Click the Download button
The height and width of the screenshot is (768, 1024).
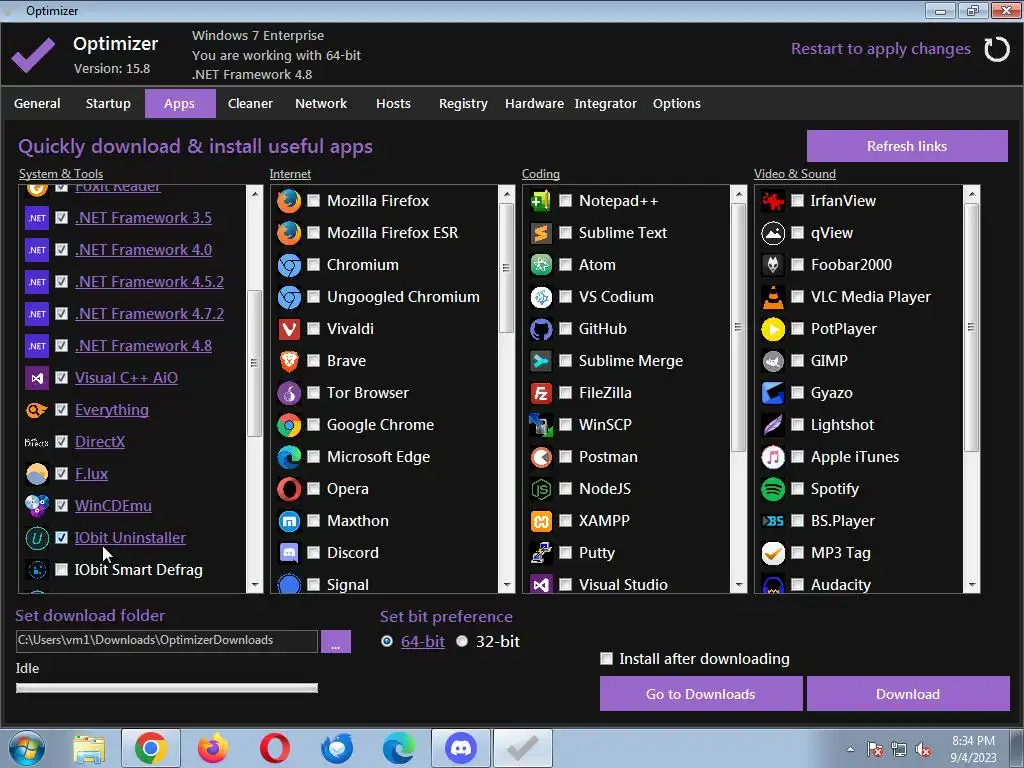pyautogui.click(x=908, y=694)
